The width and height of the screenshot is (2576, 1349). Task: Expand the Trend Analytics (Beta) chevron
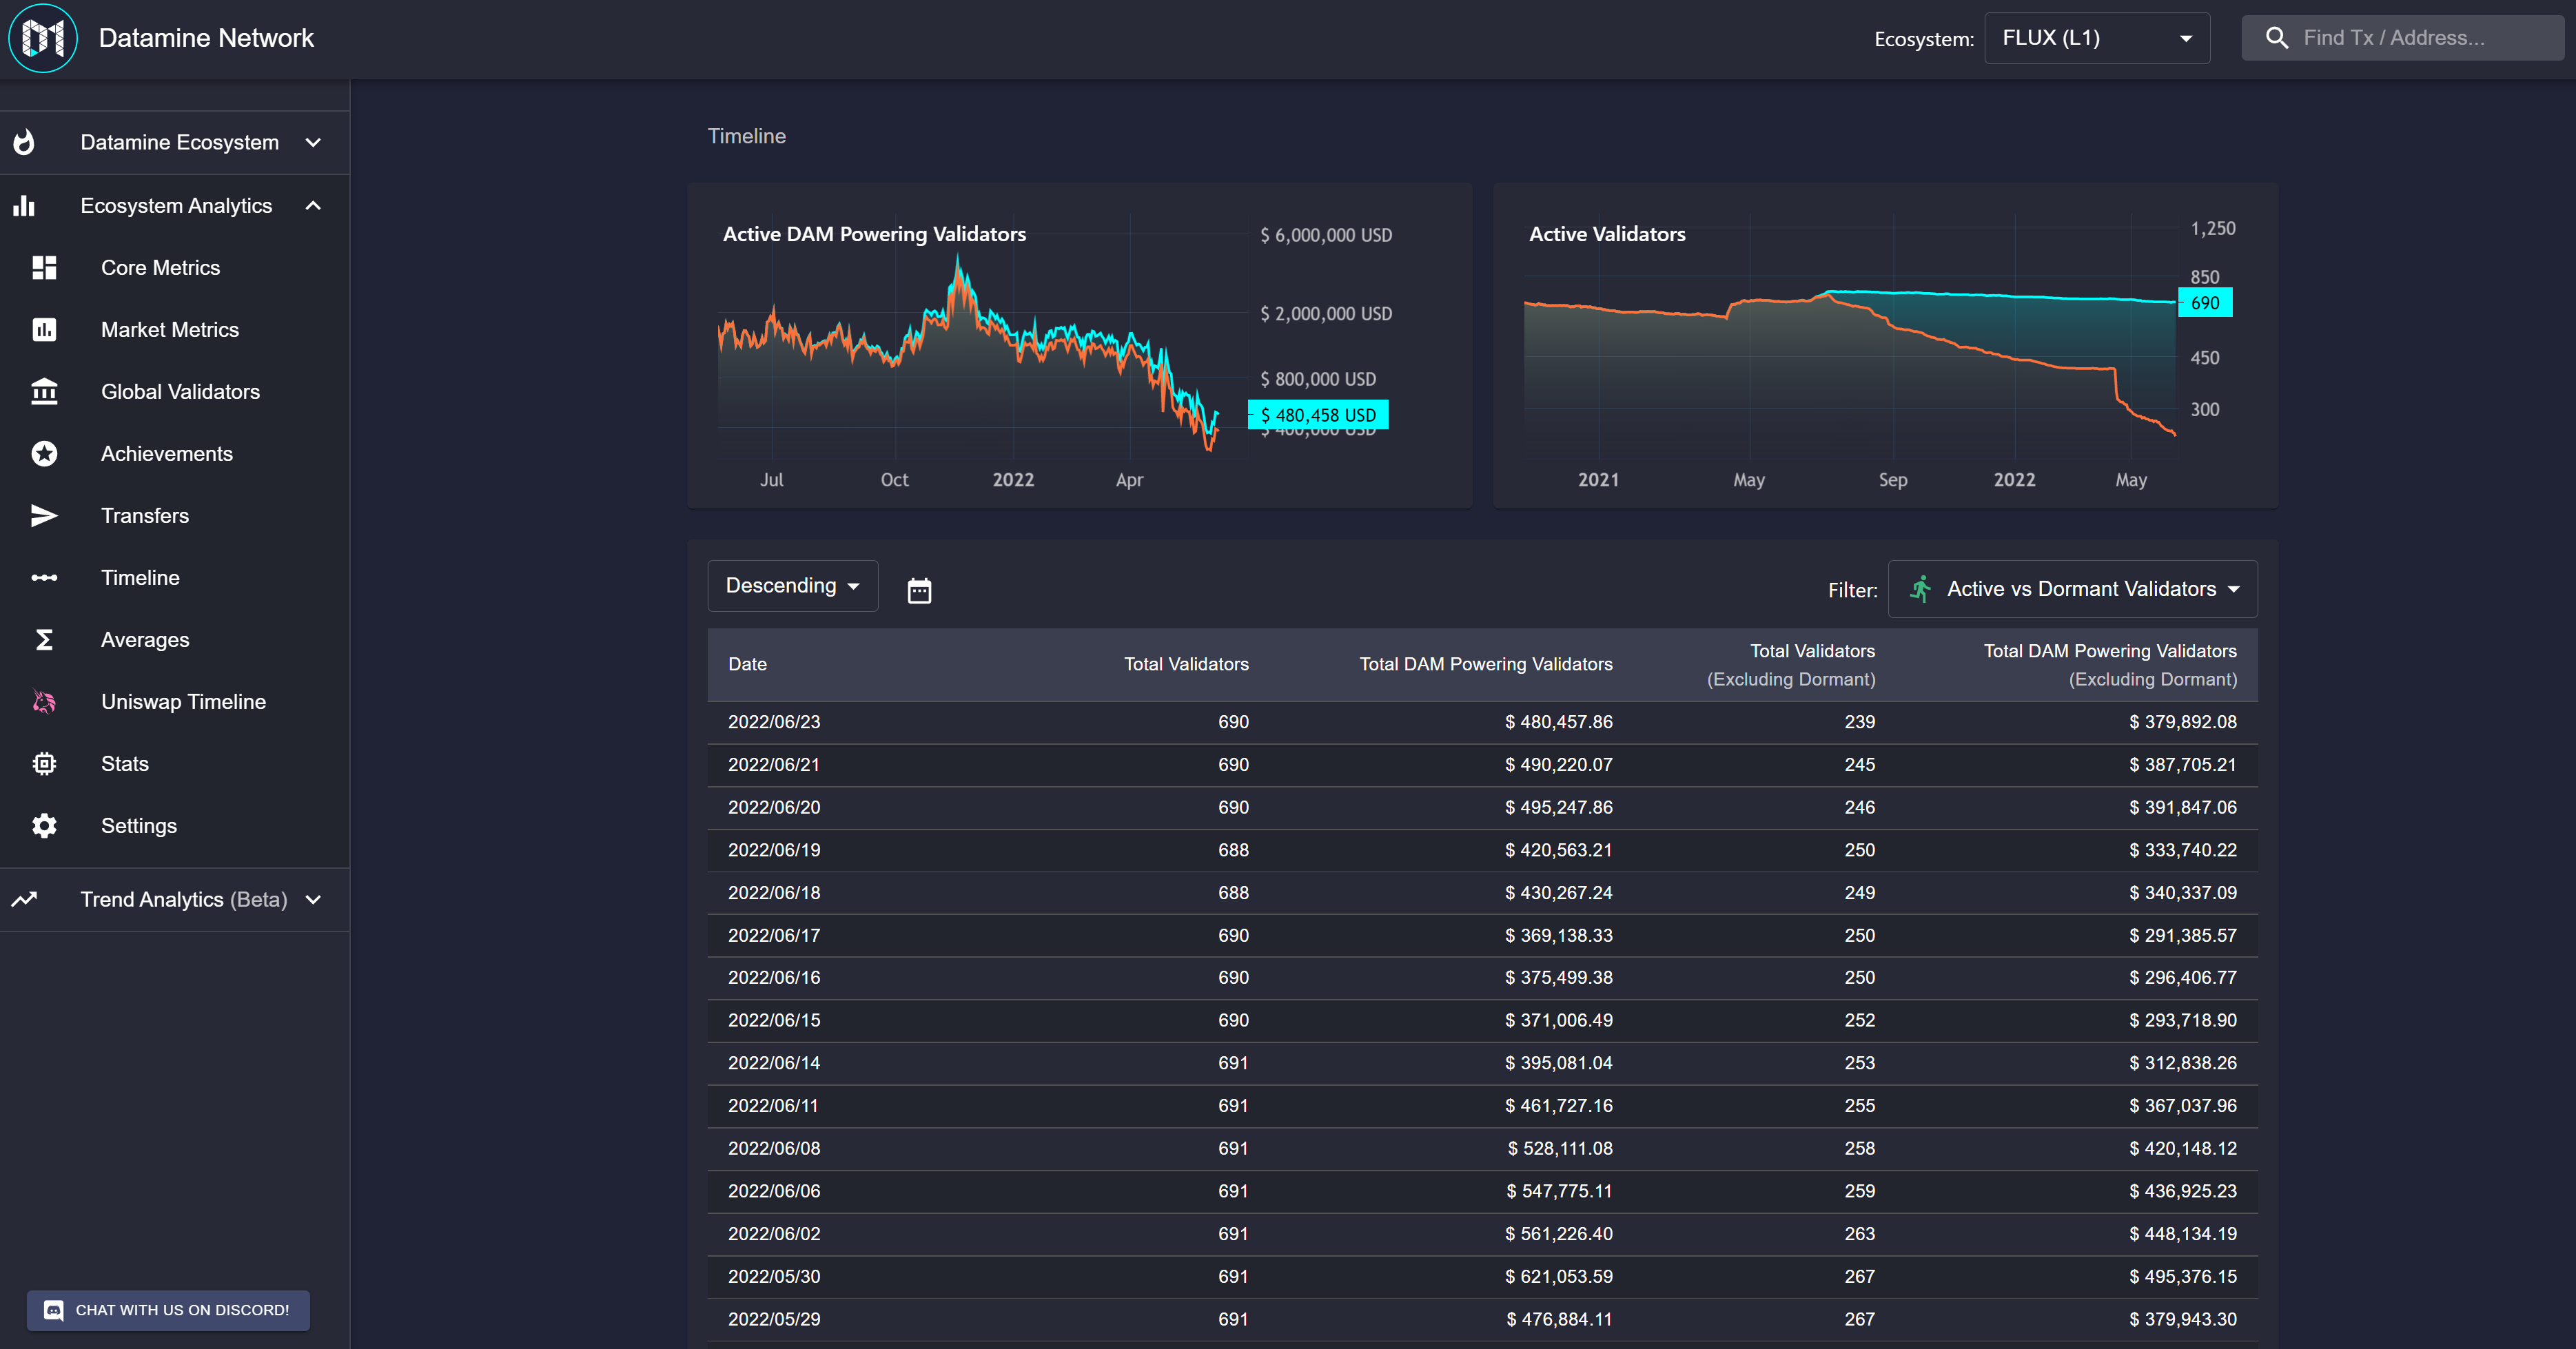point(313,900)
